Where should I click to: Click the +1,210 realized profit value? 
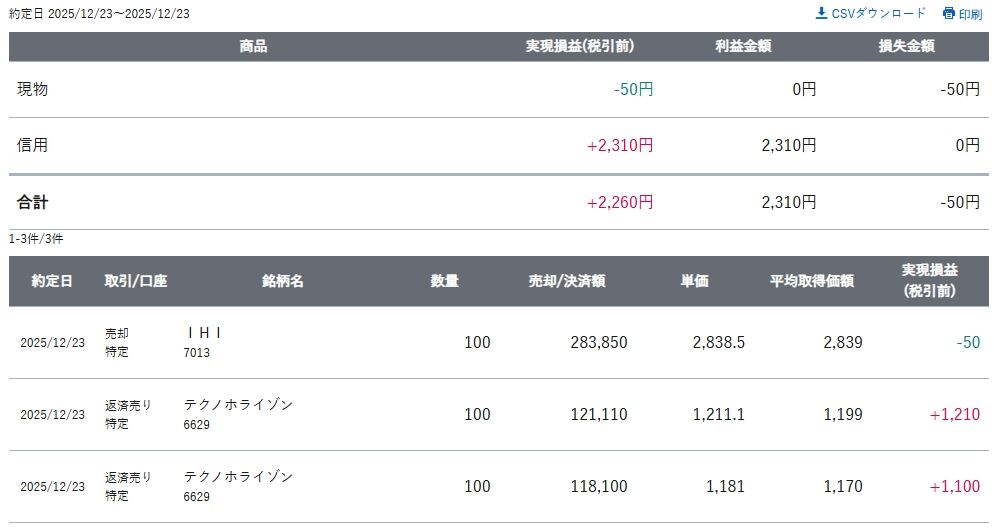tap(954, 414)
